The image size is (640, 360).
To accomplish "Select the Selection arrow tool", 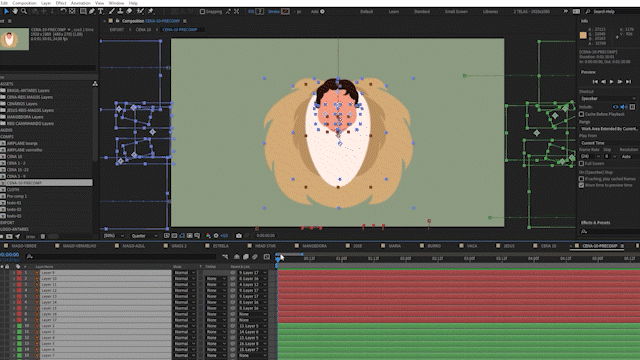I will pos(6,11).
